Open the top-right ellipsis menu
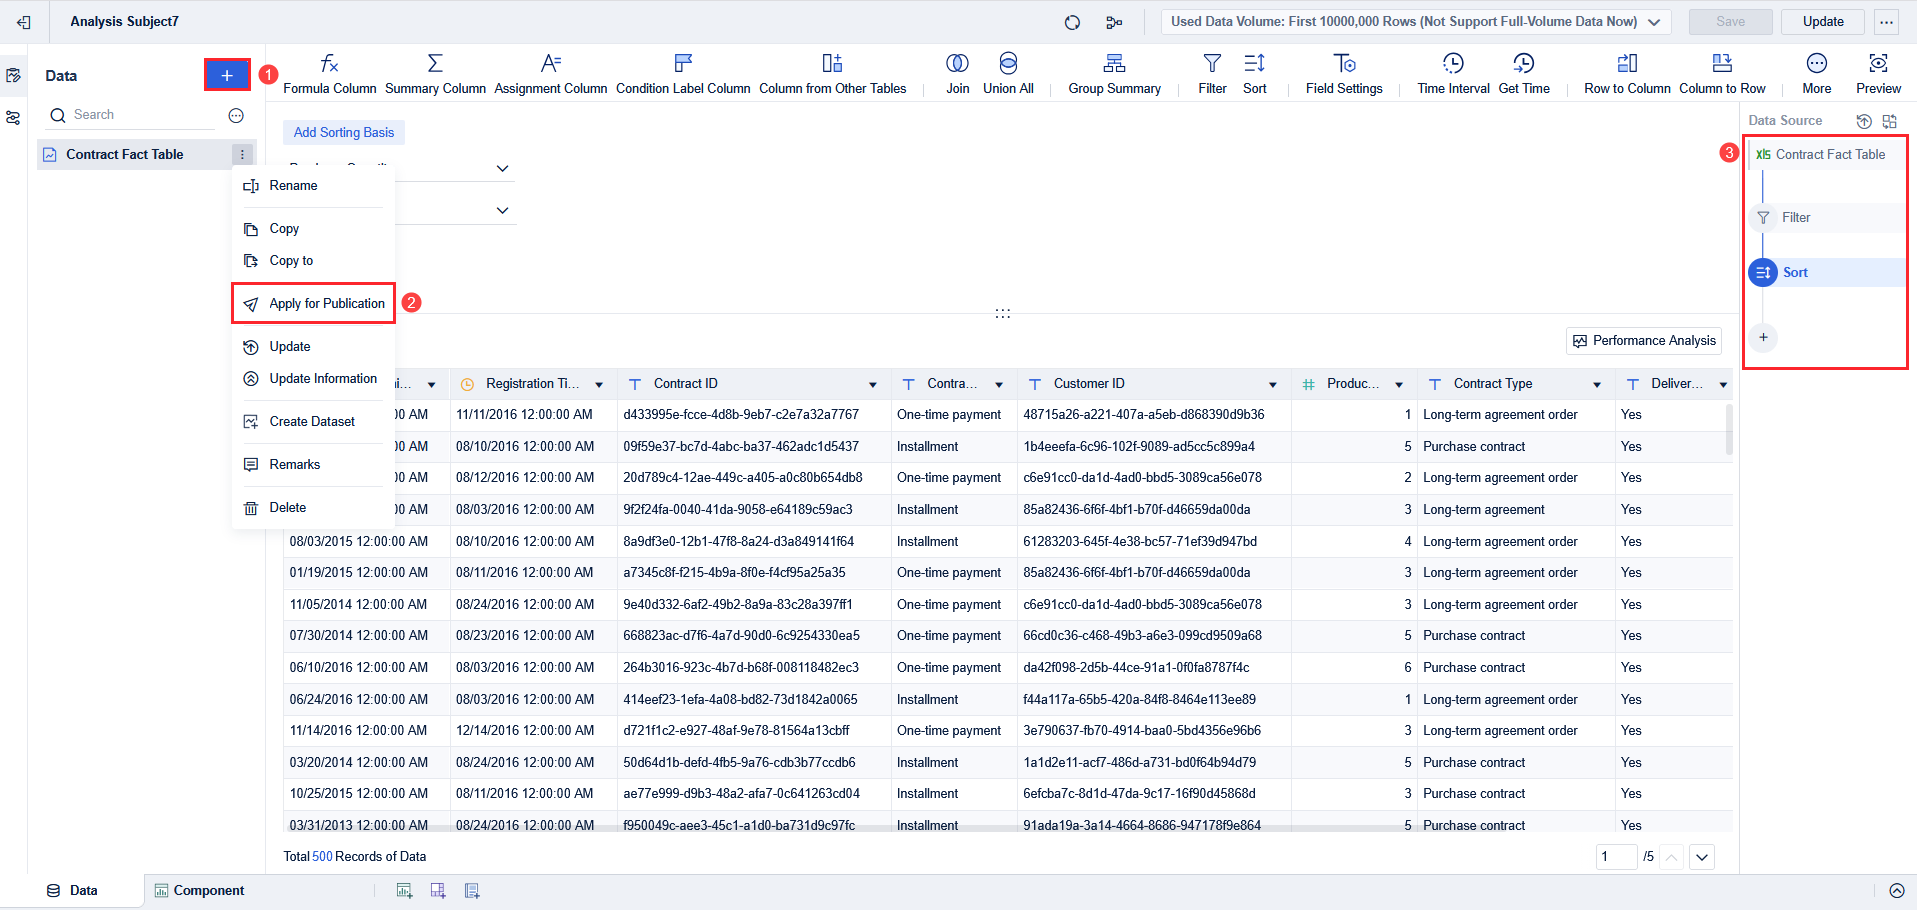This screenshot has width=1917, height=910. tap(1886, 22)
